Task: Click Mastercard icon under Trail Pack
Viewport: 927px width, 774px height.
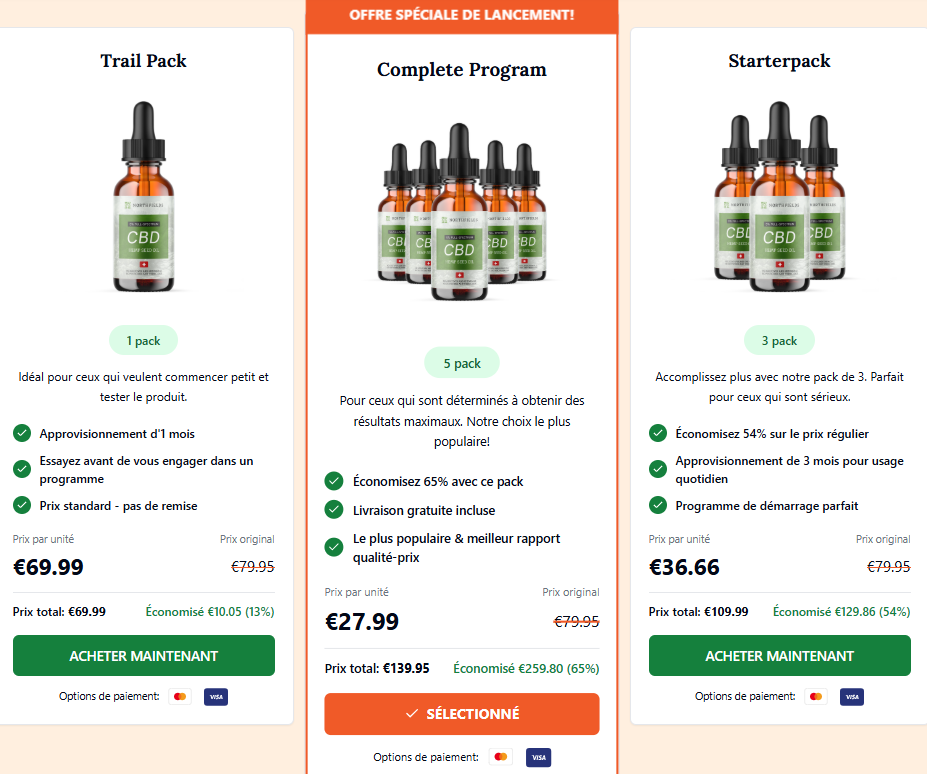Action: [x=180, y=697]
